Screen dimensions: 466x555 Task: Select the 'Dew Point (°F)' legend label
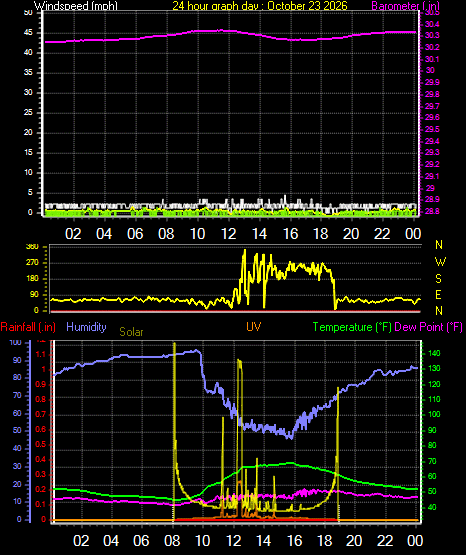click(x=428, y=327)
